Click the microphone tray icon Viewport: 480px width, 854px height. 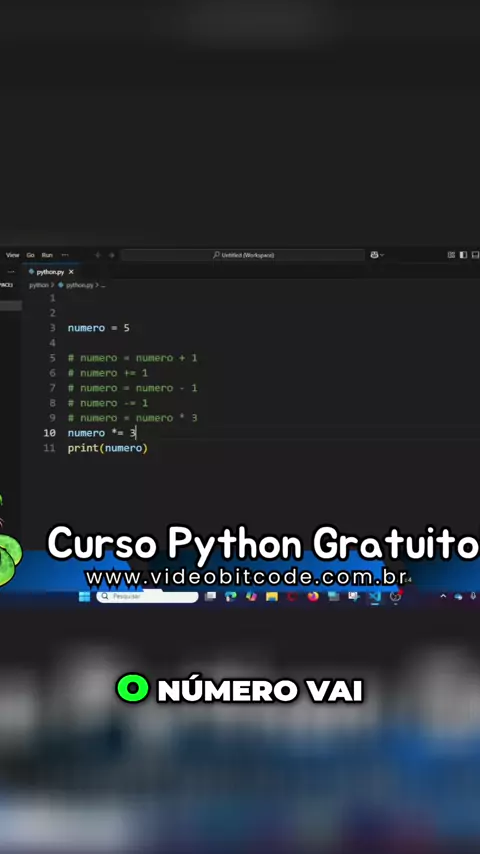473,597
